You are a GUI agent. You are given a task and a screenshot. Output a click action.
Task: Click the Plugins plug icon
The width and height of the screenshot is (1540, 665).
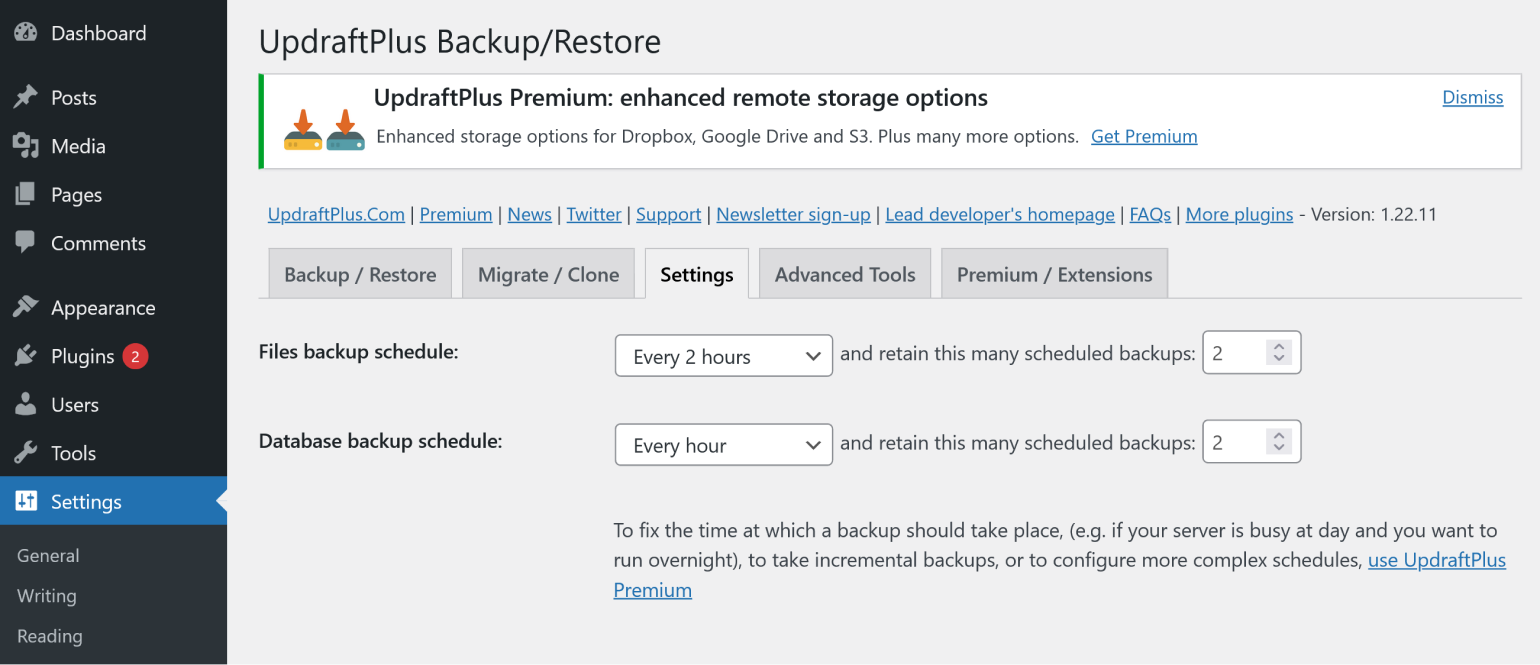click(26, 356)
